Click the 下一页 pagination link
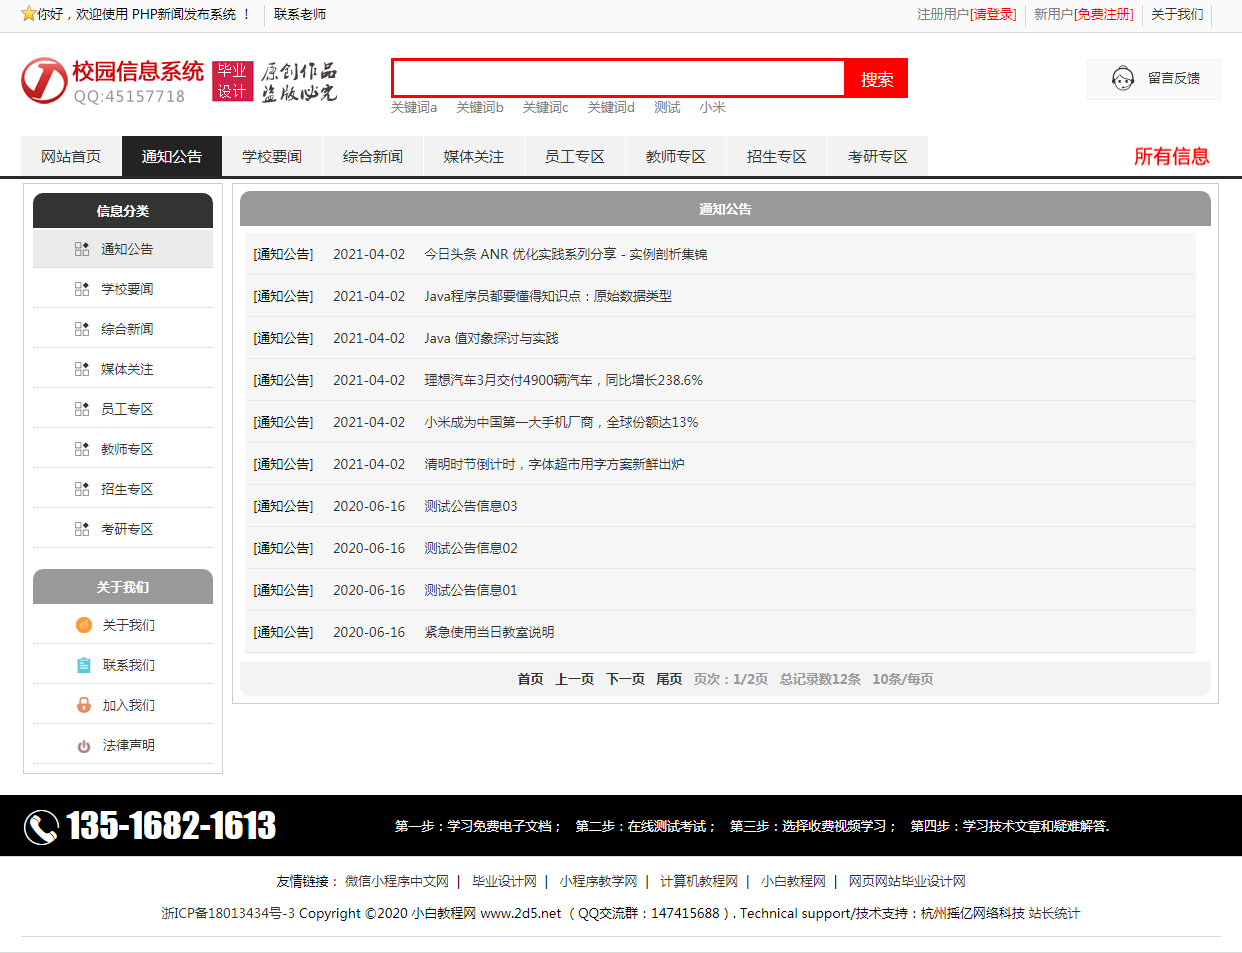 [625, 679]
